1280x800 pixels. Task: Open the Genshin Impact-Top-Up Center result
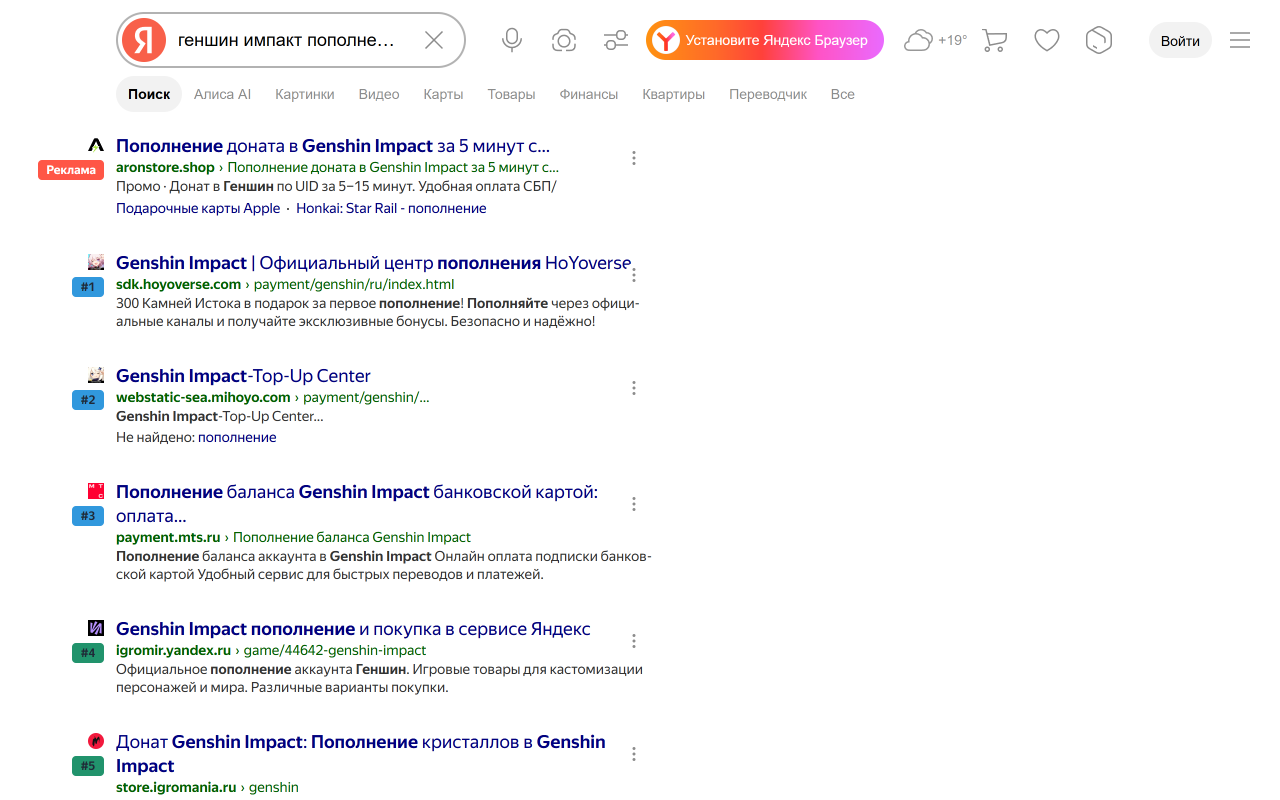(x=243, y=376)
